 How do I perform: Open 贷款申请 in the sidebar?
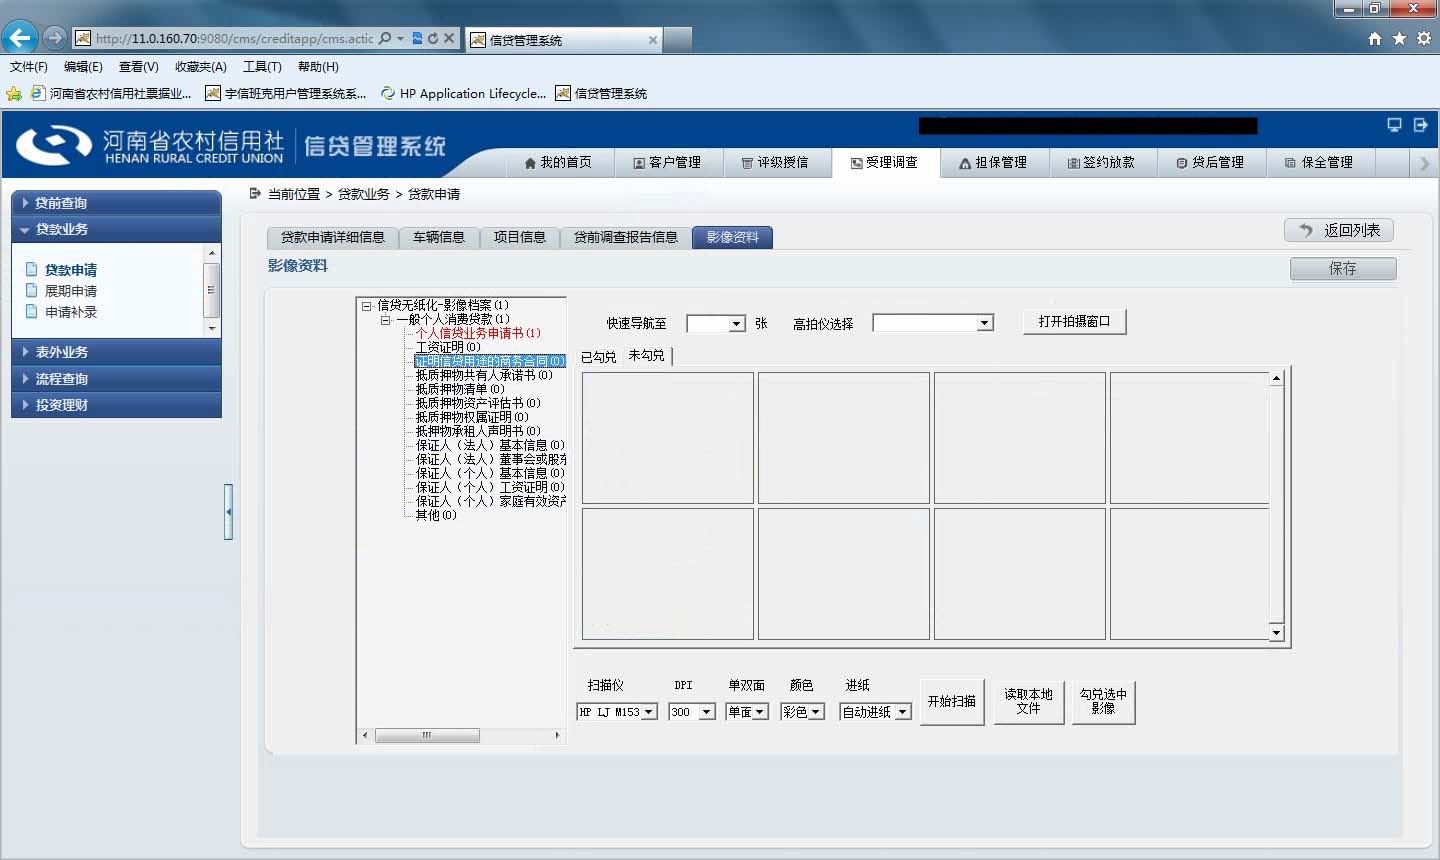tap(70, 270)
